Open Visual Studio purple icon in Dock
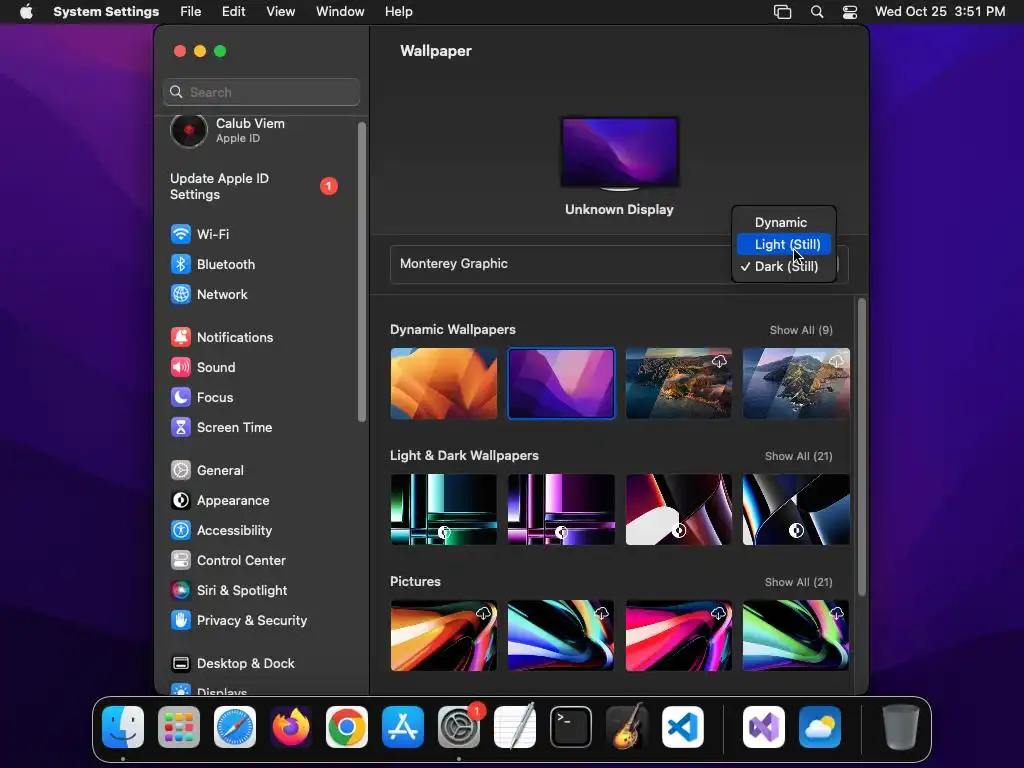This screenshot has width=1024, height=768. (764, 727)
